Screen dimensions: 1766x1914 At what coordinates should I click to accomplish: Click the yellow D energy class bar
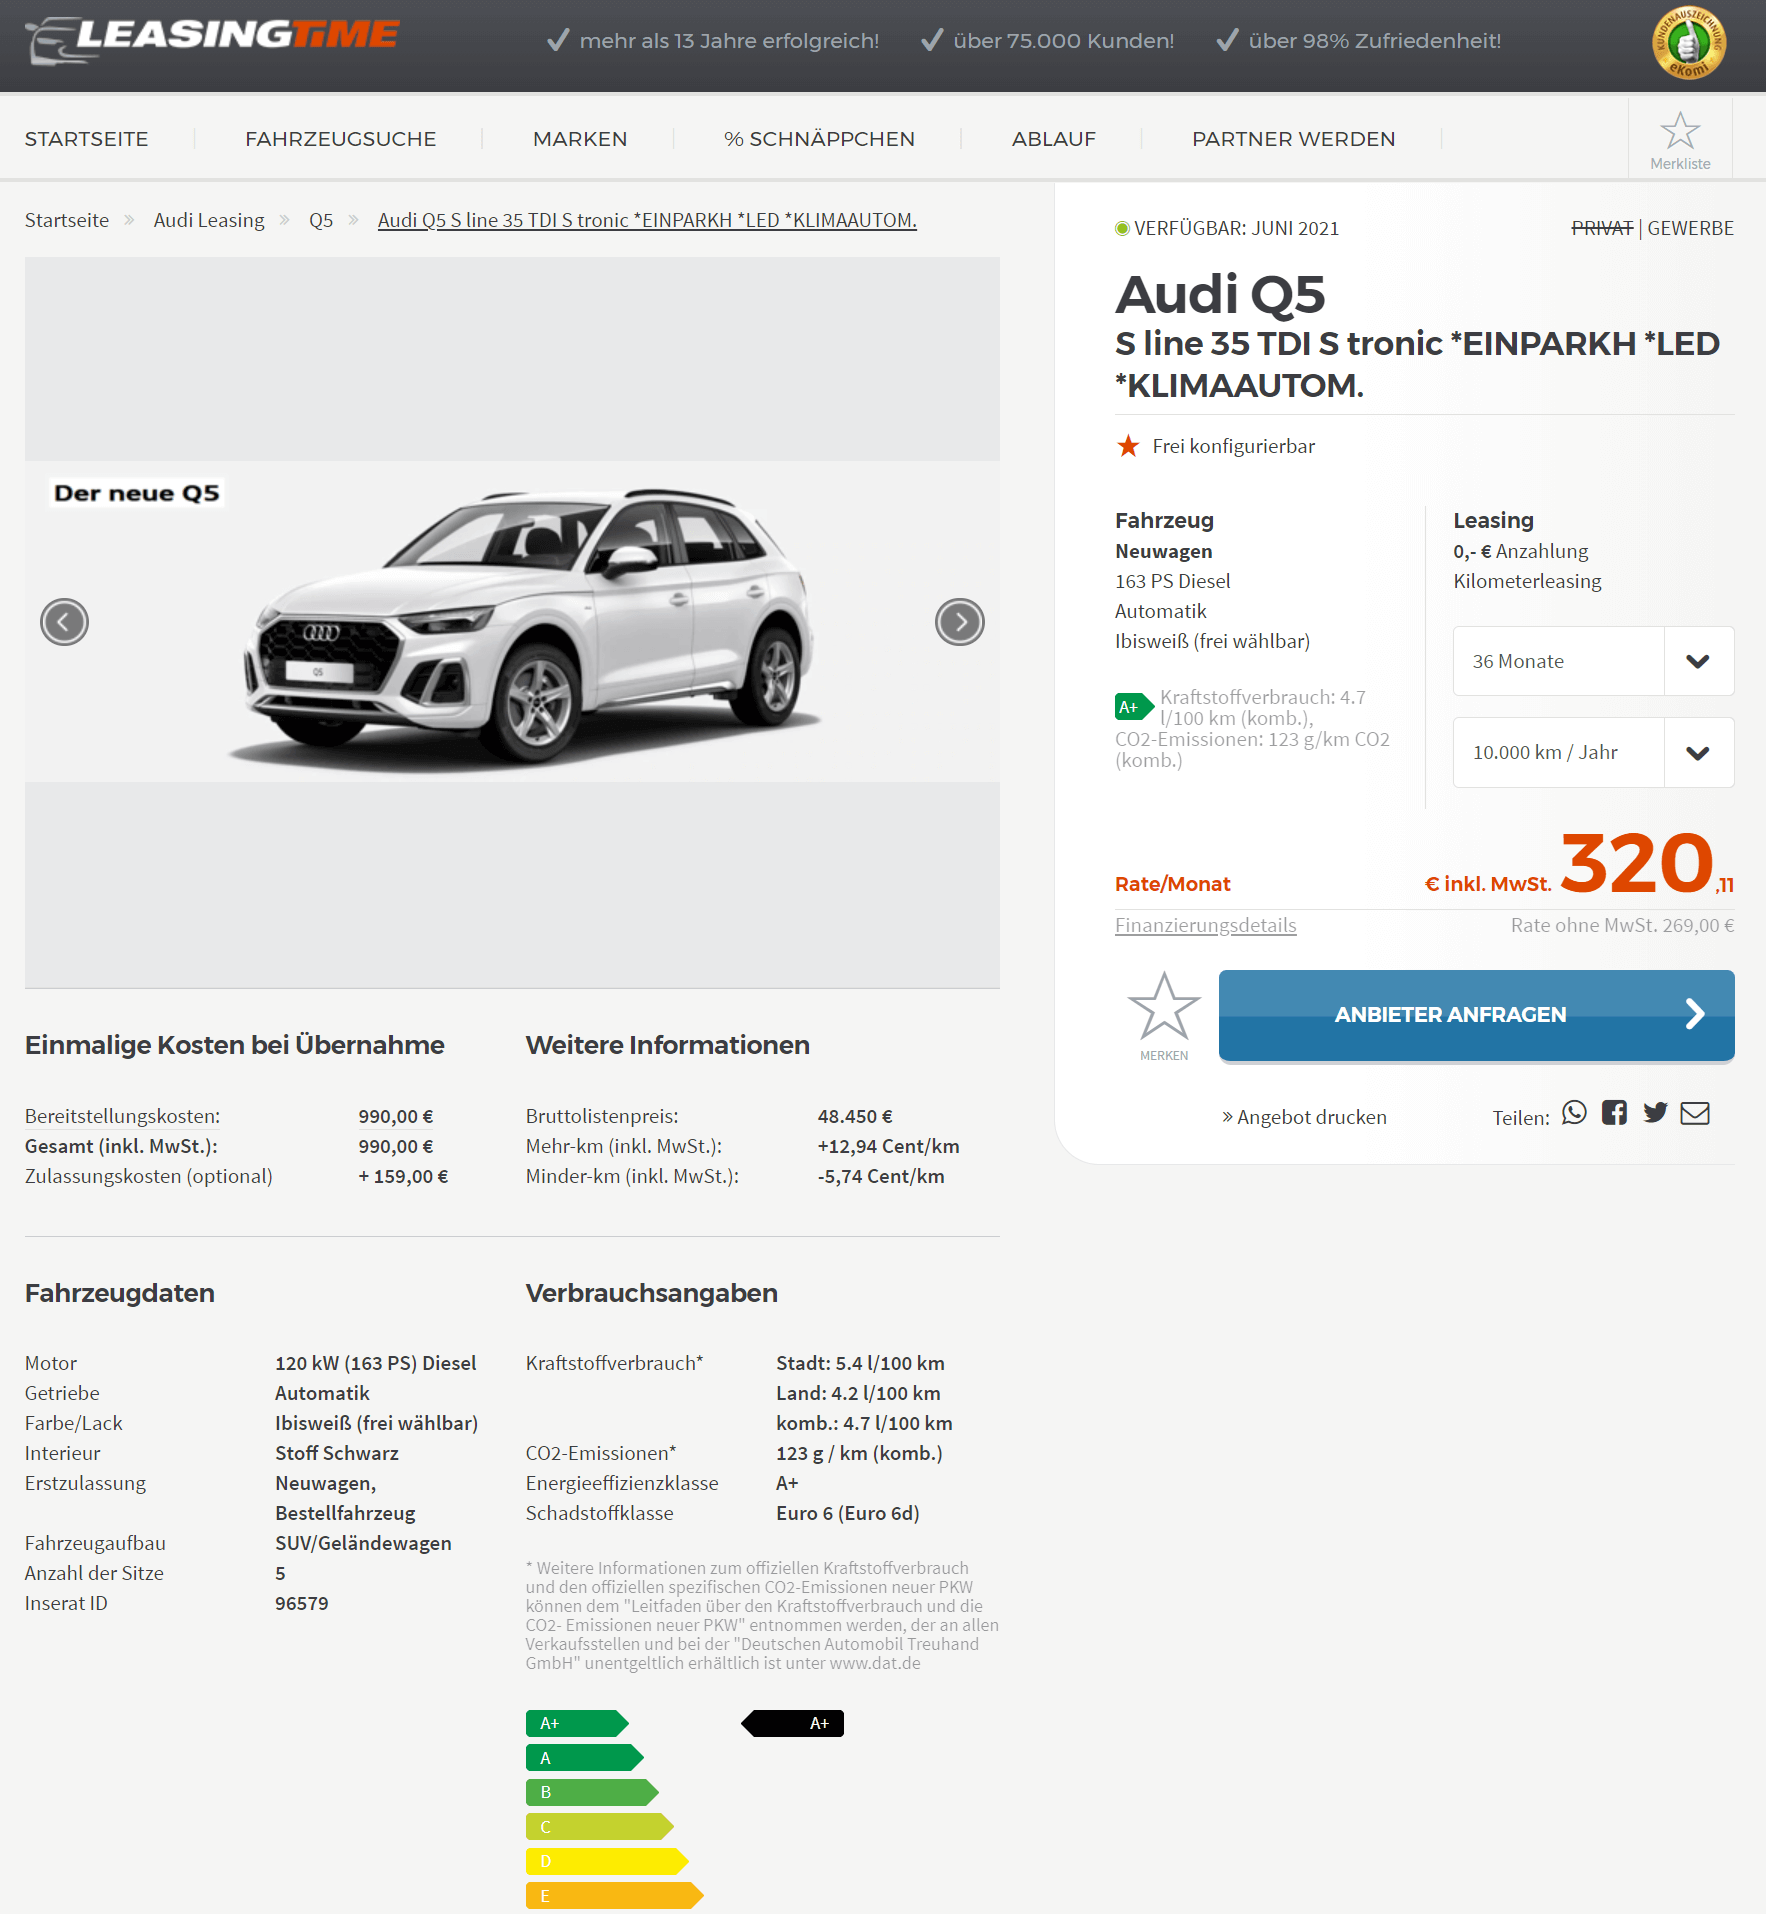(x=607, y=1861)
